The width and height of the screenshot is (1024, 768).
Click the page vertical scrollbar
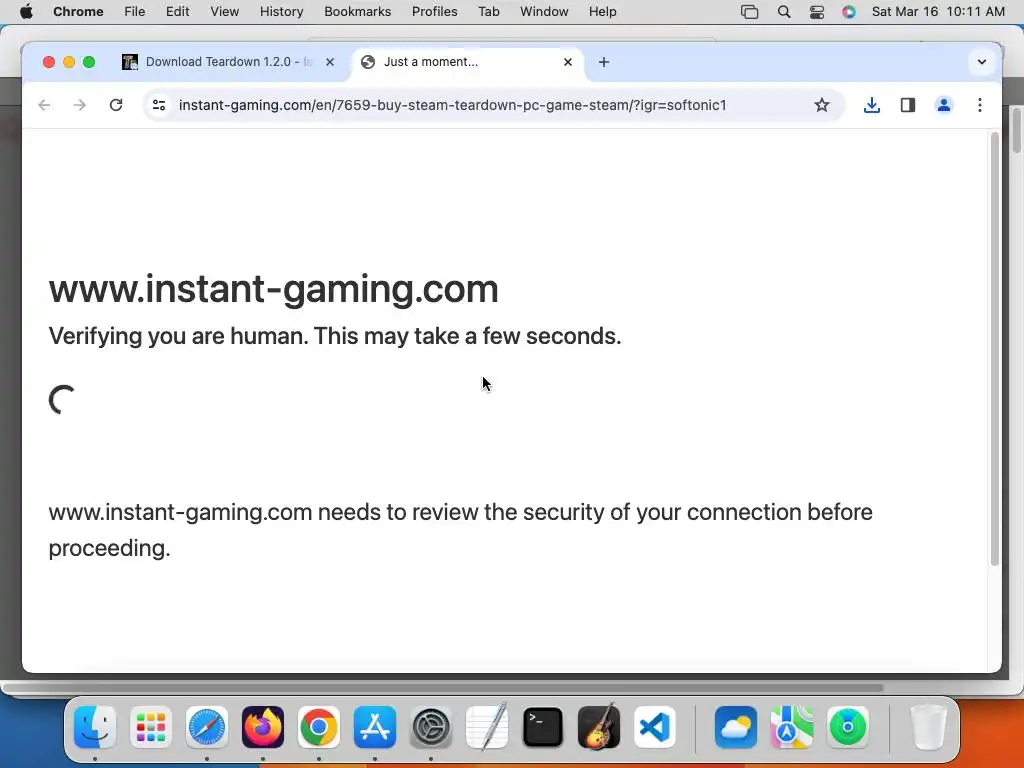pos(995,349)
